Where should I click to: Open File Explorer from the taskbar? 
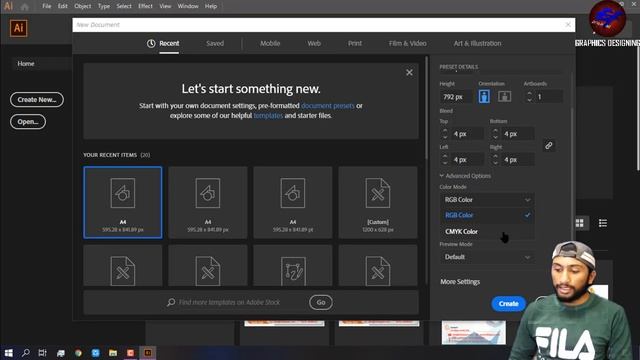(x=113, y=353)
